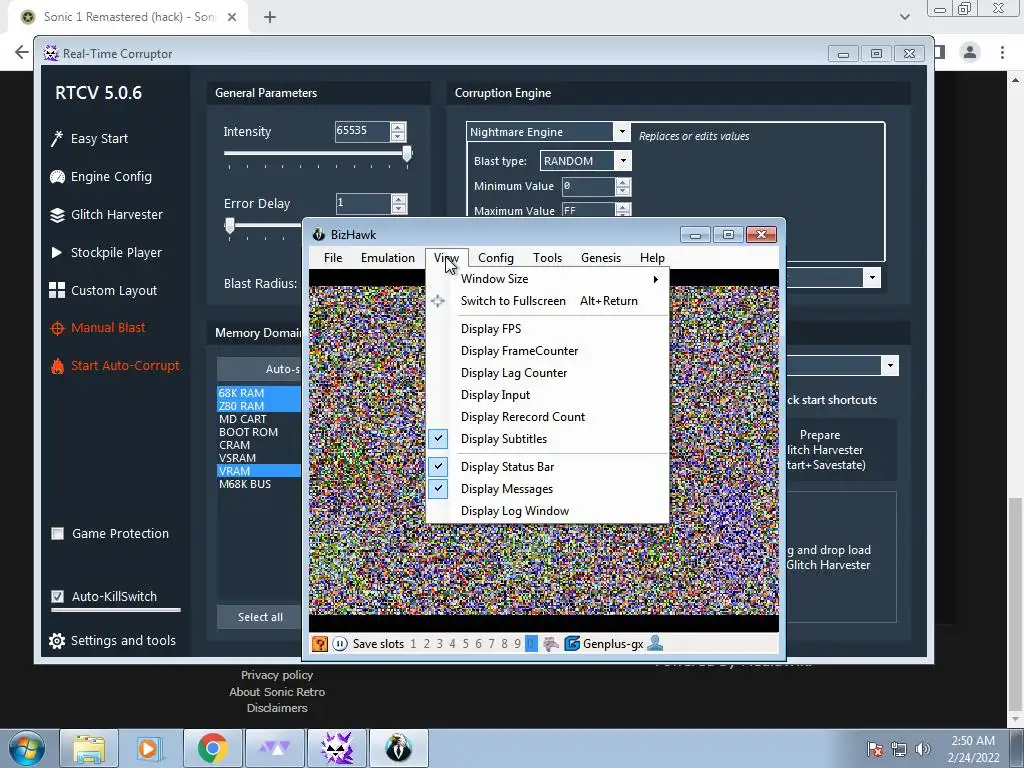Open the BizHawk Tools menu
Viewport: 1024px width, 768px height.
547,258
